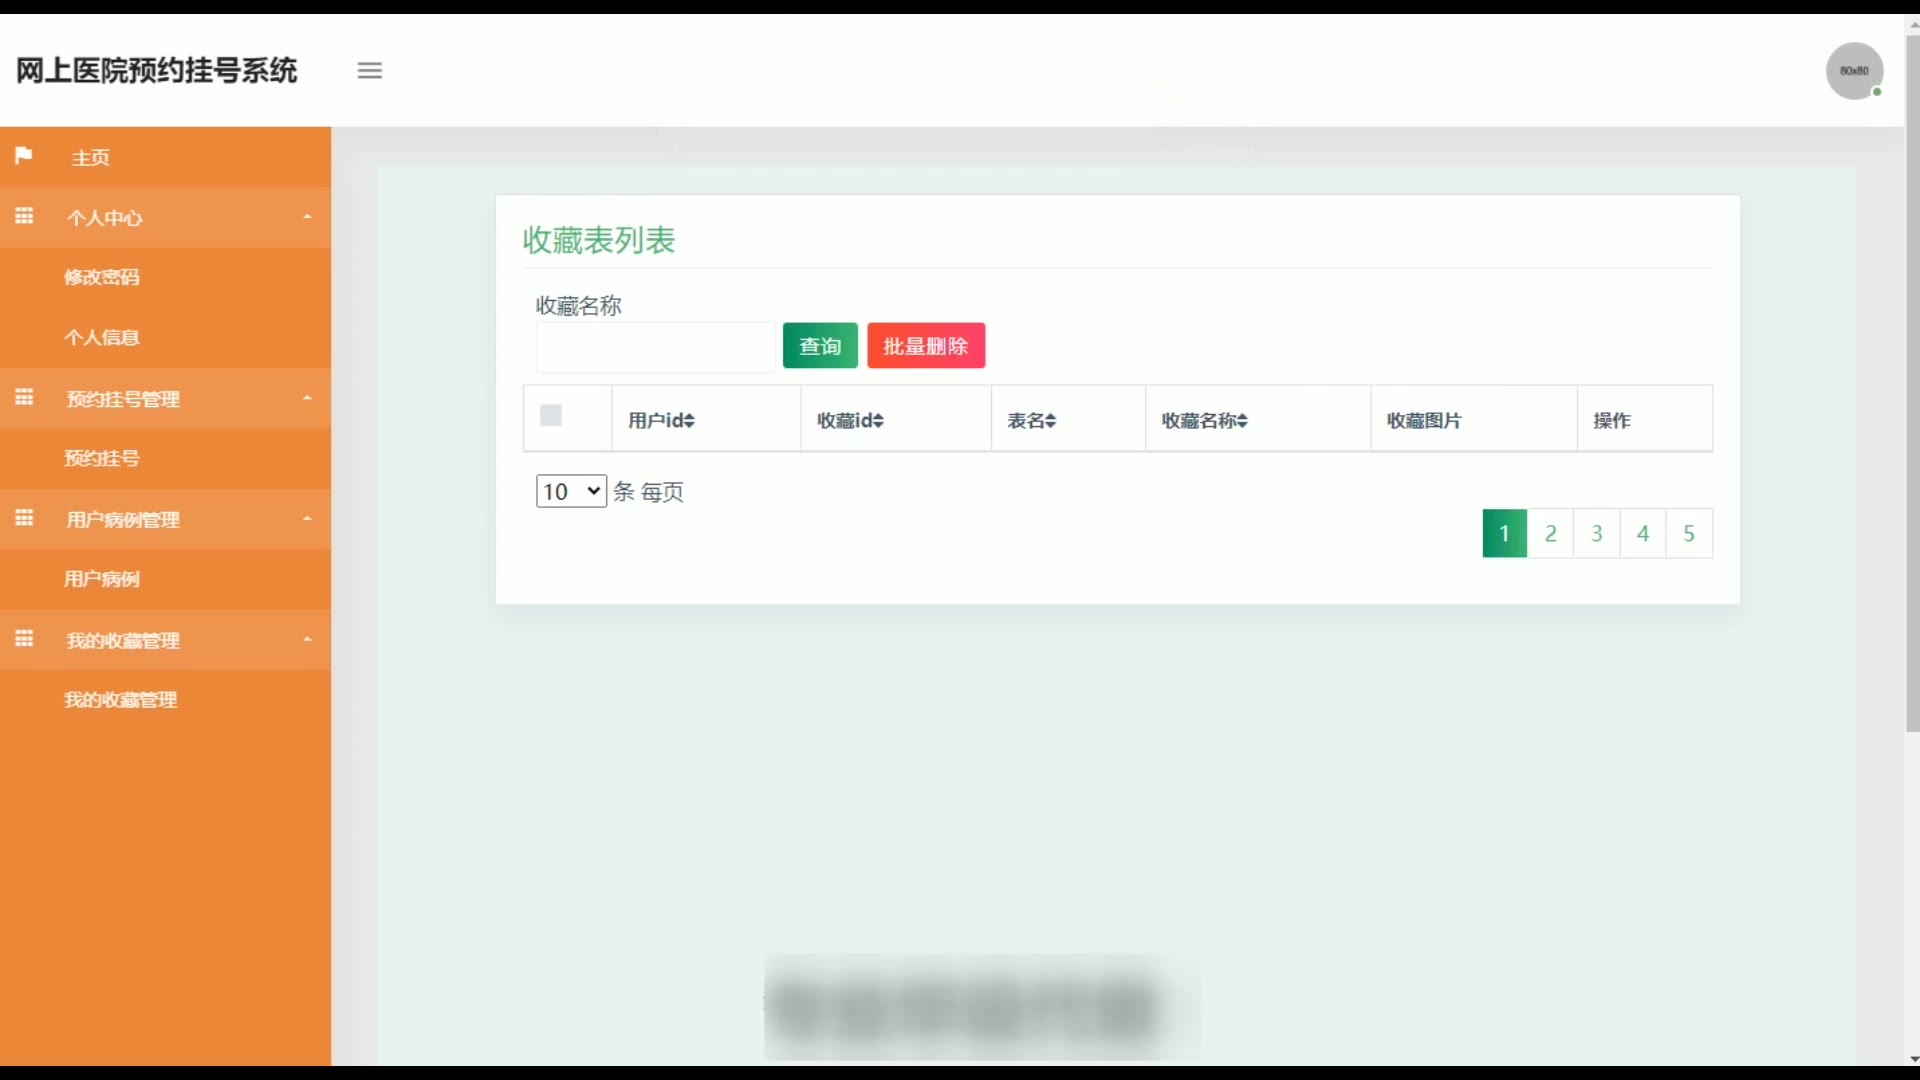Open 修改密码 in the sidebar
The image size is (1920, 1080).
(x=102, y=277)
